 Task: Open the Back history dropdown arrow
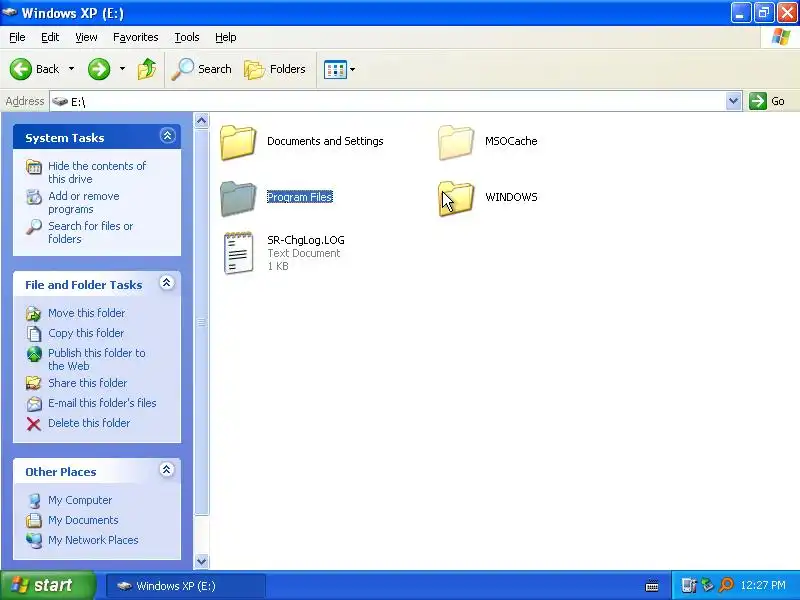tap(71, 68)
